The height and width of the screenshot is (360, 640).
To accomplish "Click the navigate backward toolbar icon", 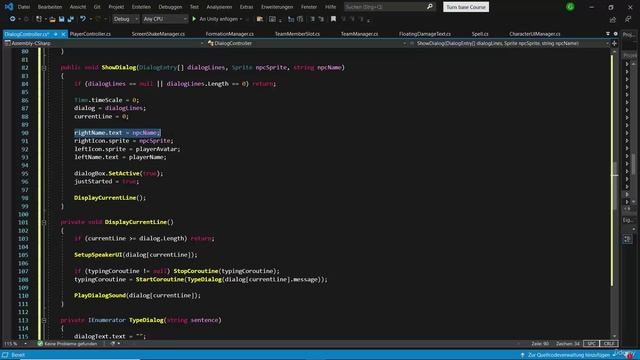I will click(12, 19).
